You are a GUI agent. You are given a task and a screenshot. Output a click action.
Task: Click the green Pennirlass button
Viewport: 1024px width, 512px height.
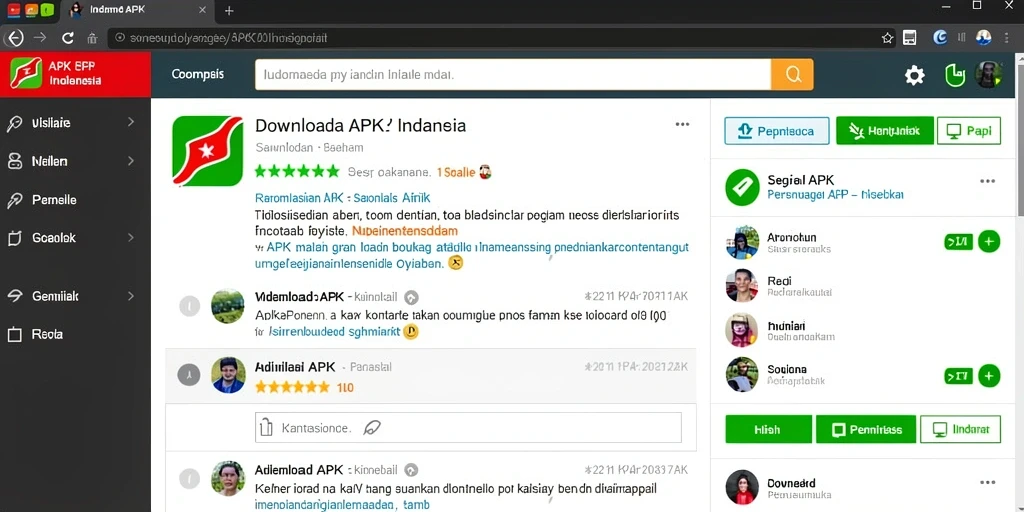[867, 430]
